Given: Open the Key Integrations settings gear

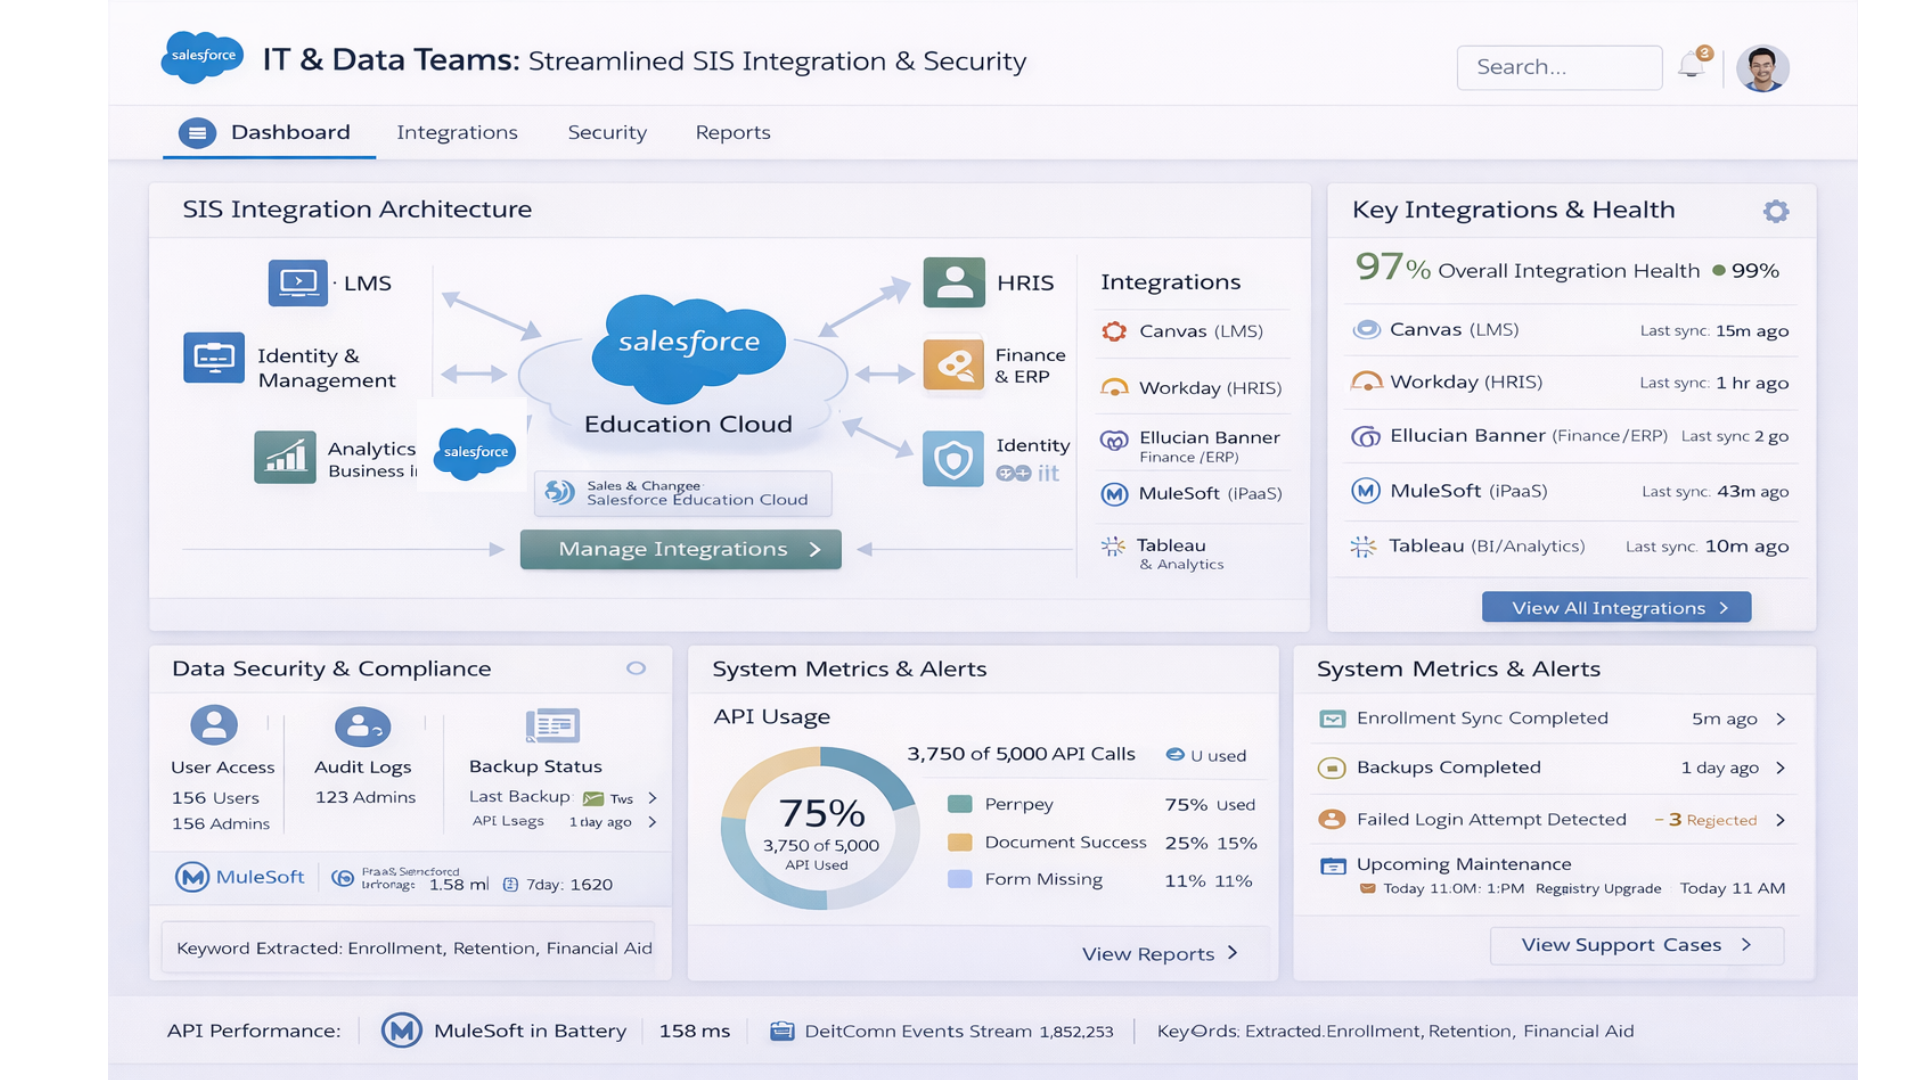Looking at the screenshot, I should click(1777, 211).
